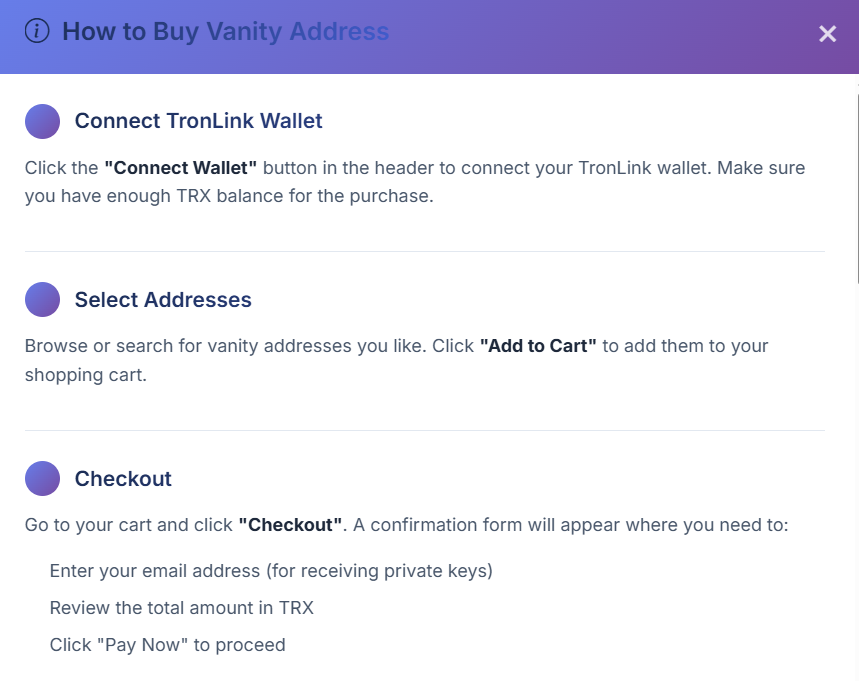
Task: Click the purple gradient dialog header bar
Action: tap(600, 36)
